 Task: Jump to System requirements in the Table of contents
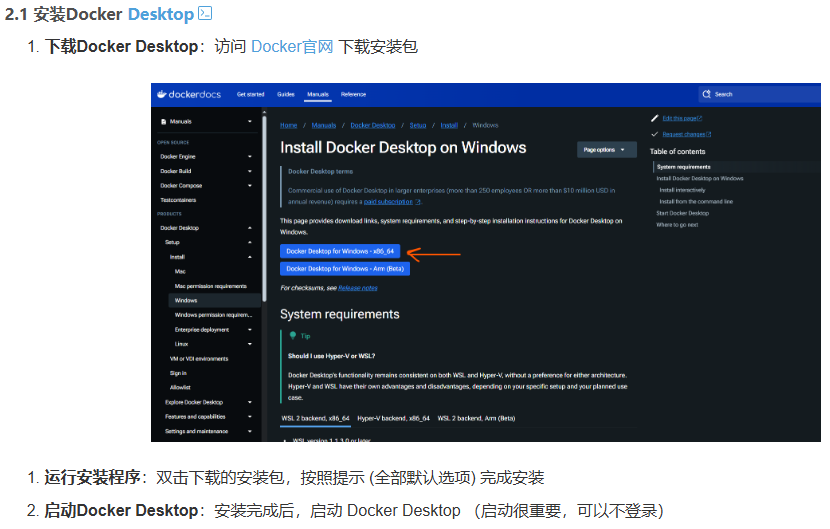(x=683, y=167)
